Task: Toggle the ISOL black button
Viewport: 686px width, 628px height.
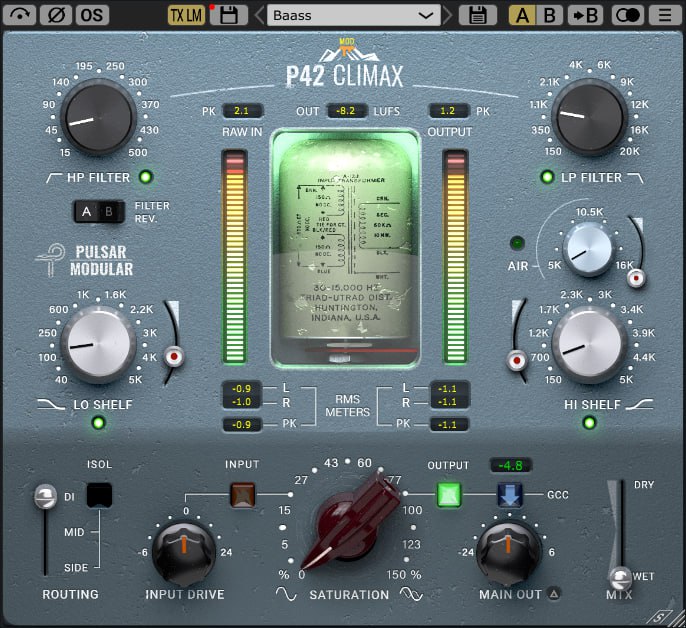Action: point(99,495)
